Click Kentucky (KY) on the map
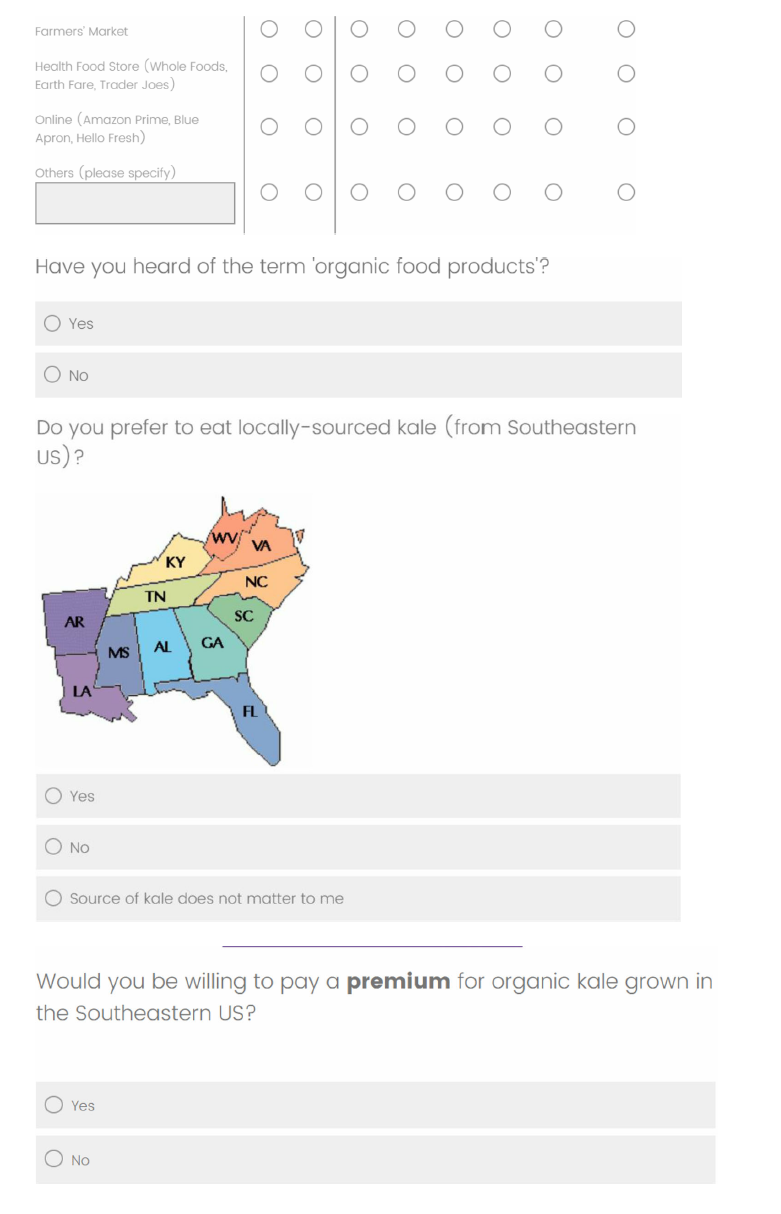Viewport: 781px width, 1214px height. (x=175, y=562)
